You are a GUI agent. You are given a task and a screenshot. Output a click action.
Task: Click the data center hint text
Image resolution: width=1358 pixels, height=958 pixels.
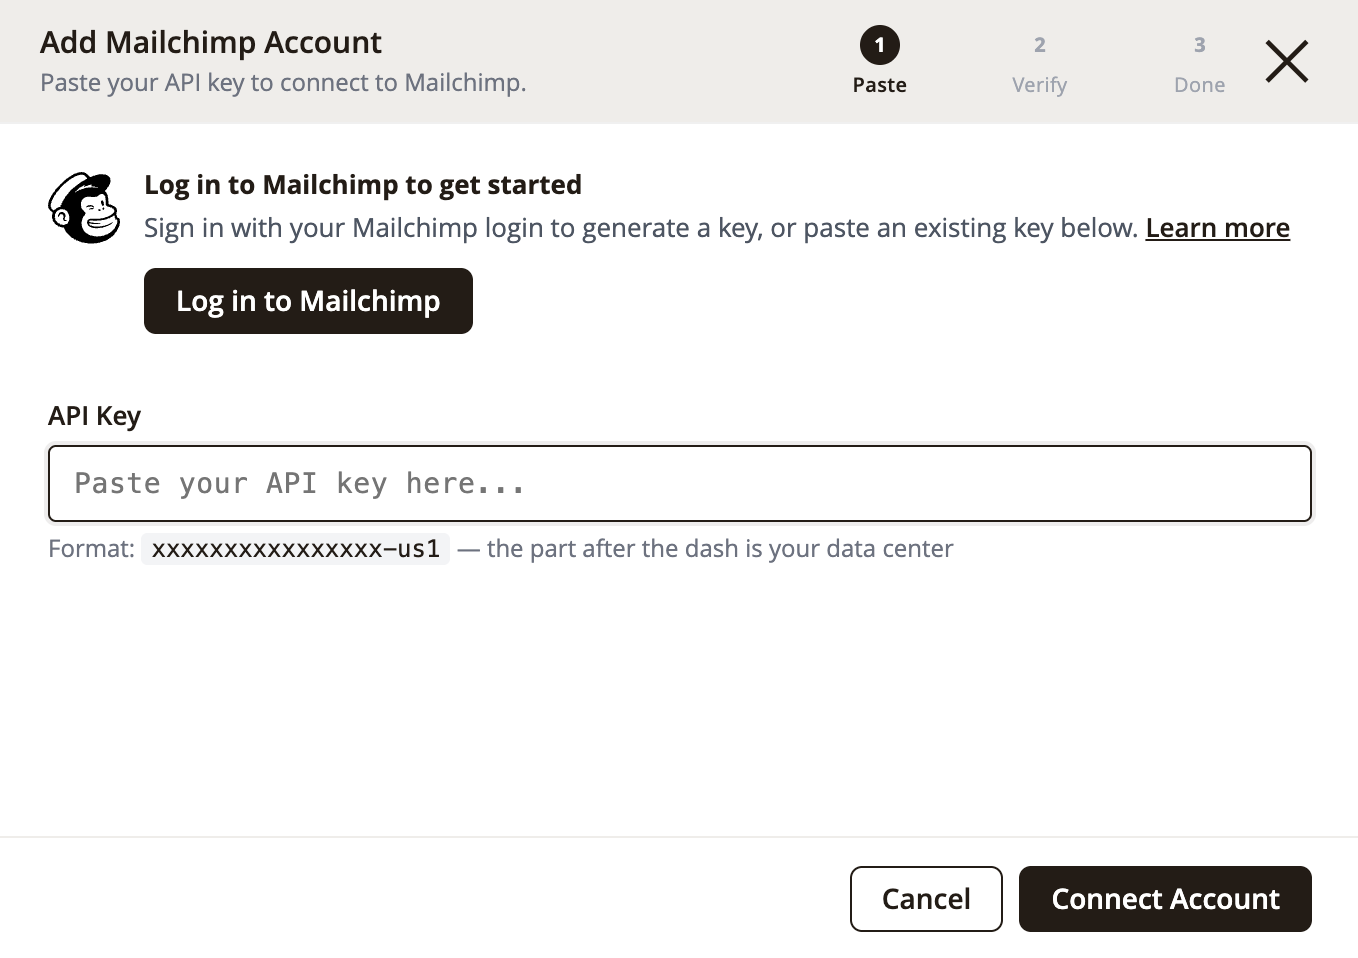click(705, 549)
